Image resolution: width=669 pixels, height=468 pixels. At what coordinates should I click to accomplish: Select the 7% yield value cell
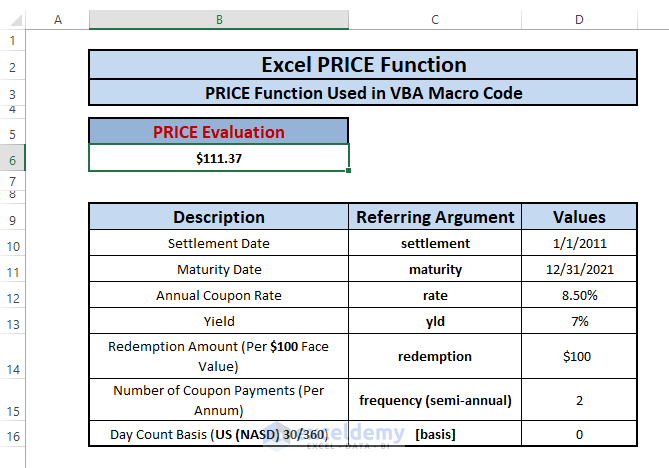(x=579, y=322)
